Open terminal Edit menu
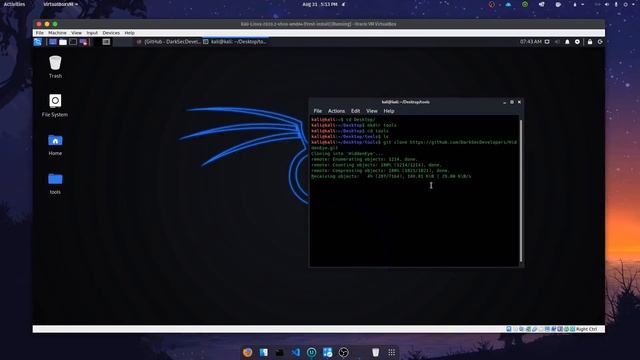640x360 pixels. click(x=356, y=111)
